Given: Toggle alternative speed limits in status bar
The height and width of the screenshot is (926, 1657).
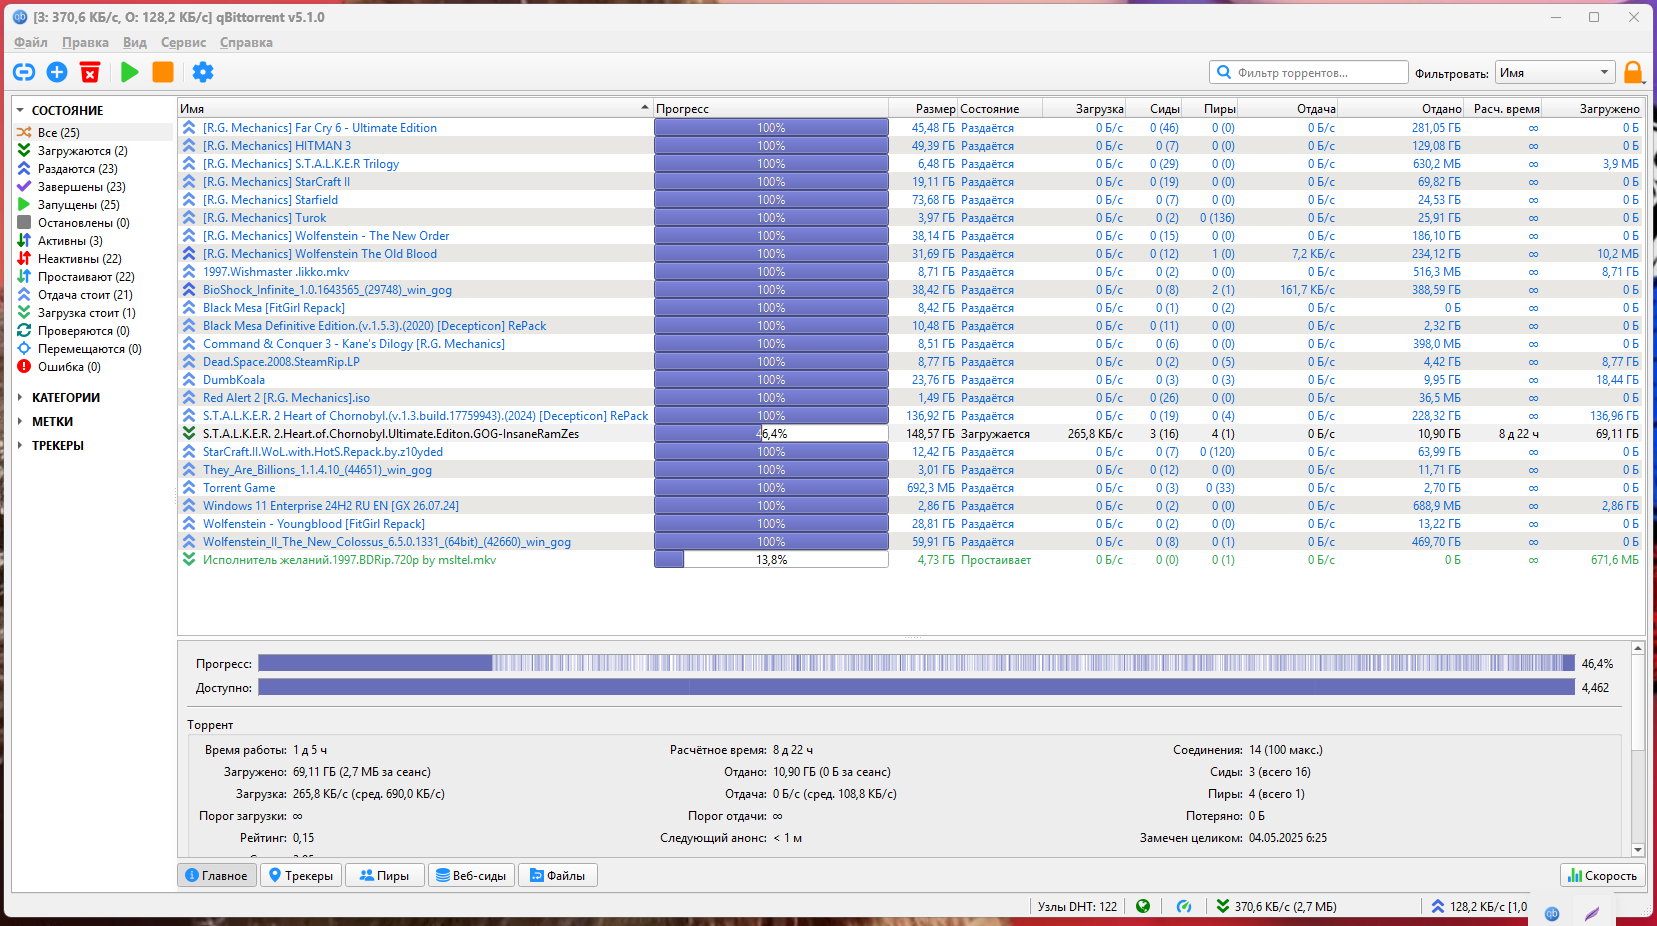Looking at the screenshot, I should point(1184,906).
